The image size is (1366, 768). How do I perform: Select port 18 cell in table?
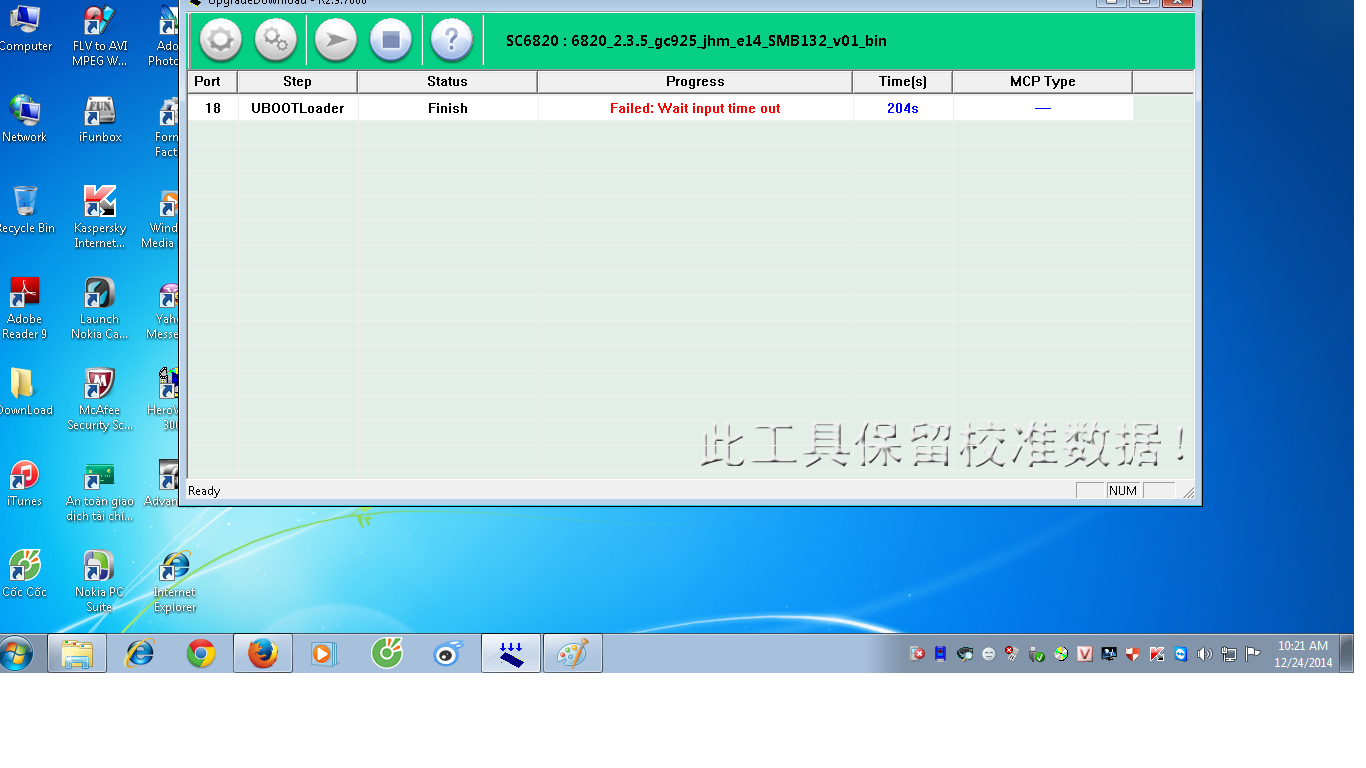pos(213,108)
